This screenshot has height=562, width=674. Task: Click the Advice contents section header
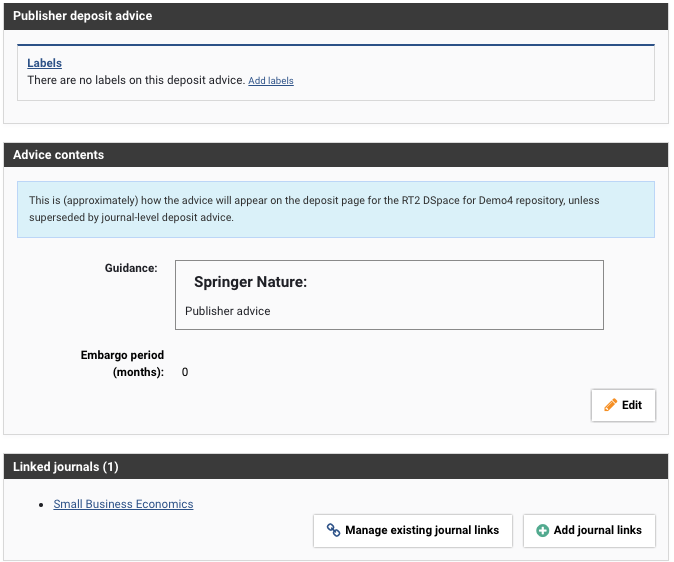click(x=336, y=155)
